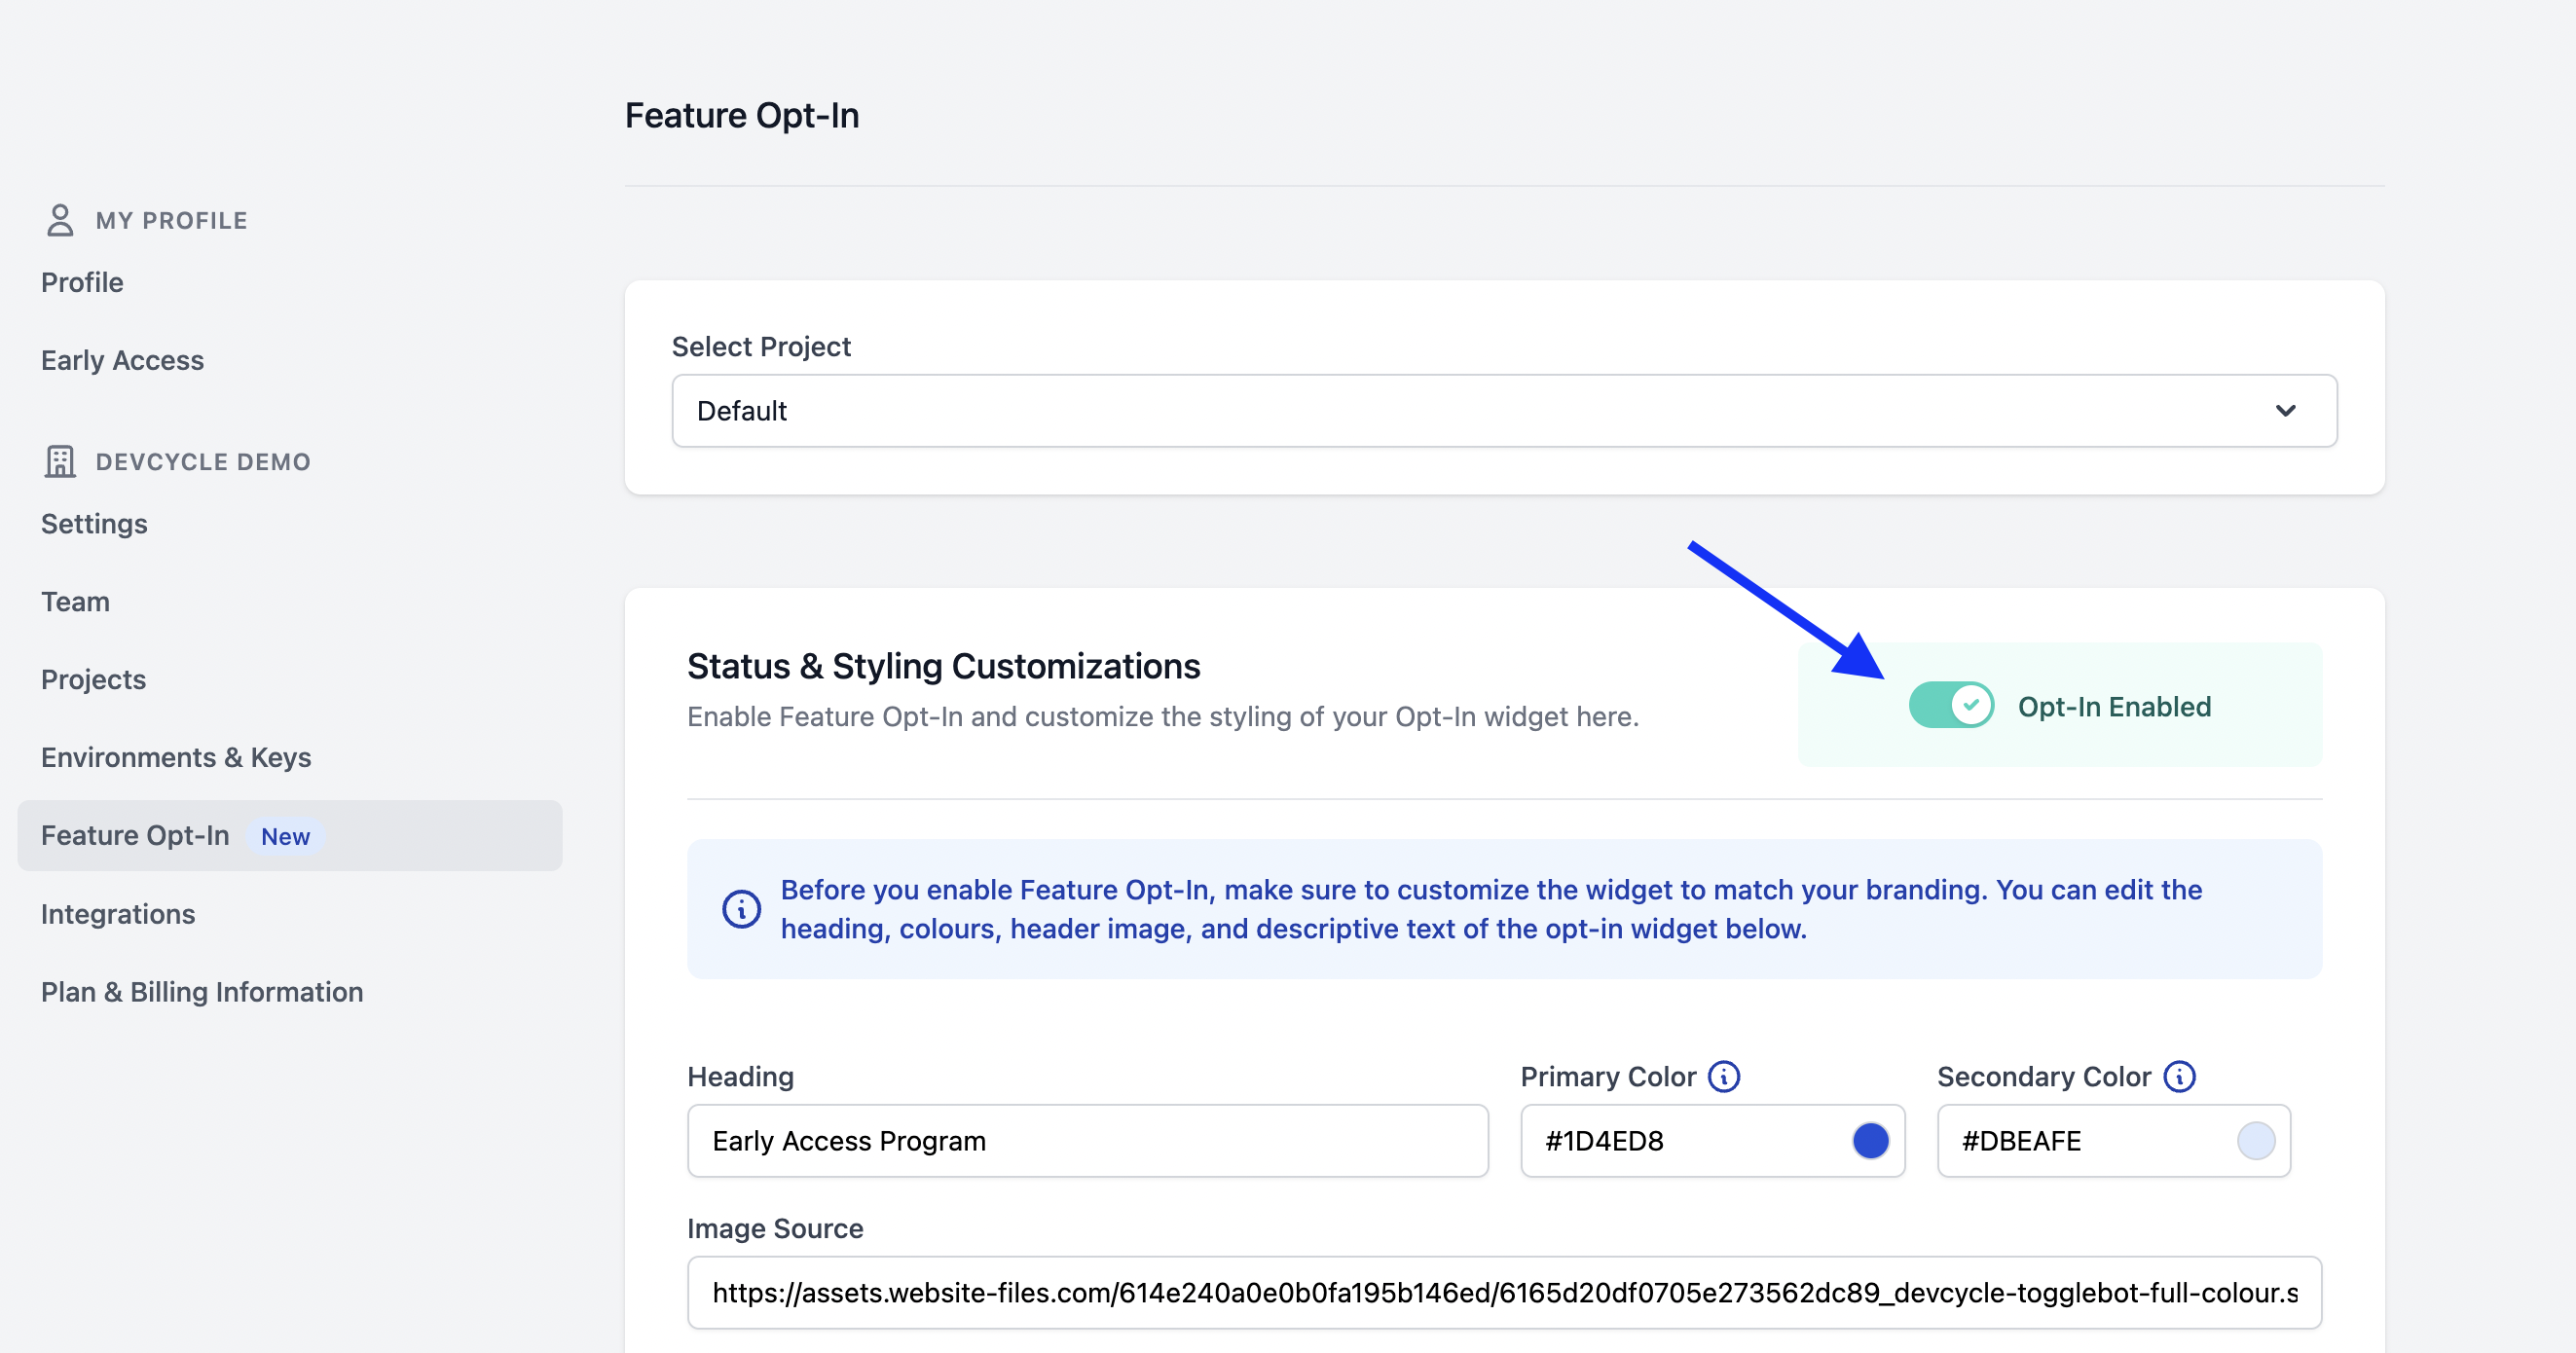Open Environments & Keys settings
The image size is (2576, 1353).
(176, 757)
